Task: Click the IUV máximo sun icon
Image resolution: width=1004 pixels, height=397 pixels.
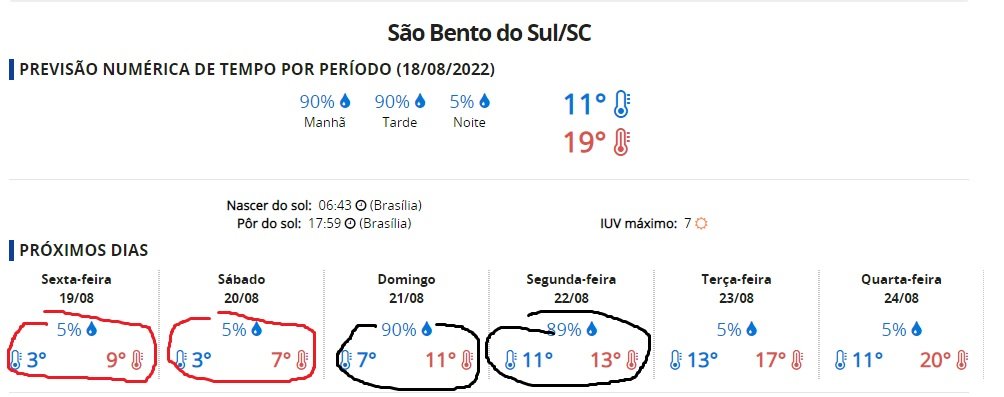Action: [702, 223]
